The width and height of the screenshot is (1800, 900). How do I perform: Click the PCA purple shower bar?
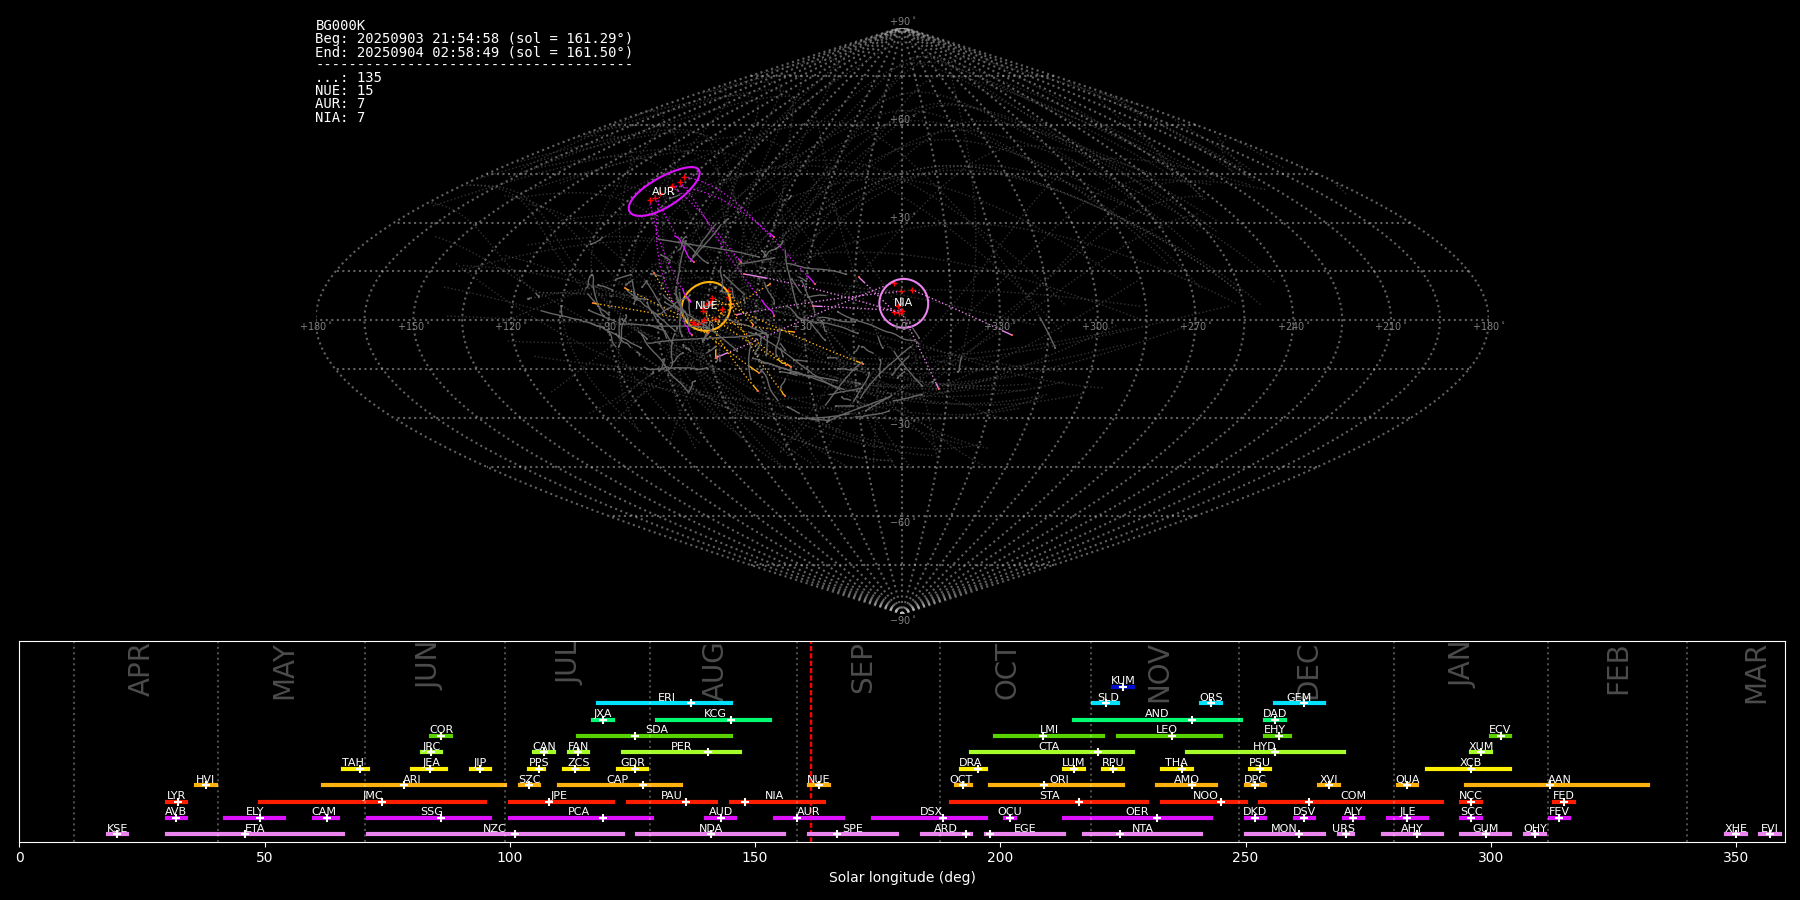[x=580, y=818]
